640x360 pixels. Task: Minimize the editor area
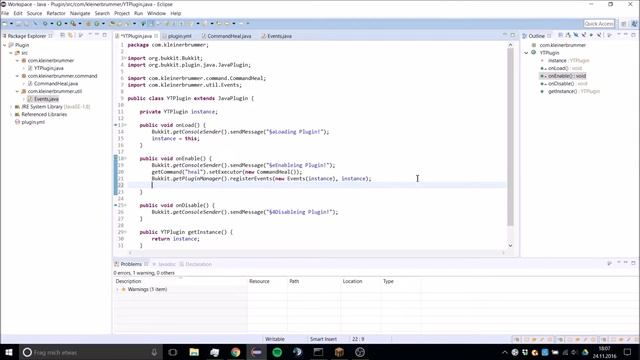click(x=504, y=35)
